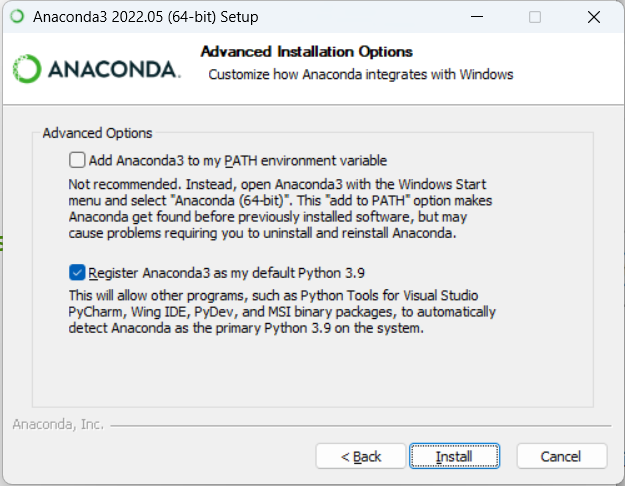
Task: Close the Anaconda3 Setup window
Action: click(593, 17)
